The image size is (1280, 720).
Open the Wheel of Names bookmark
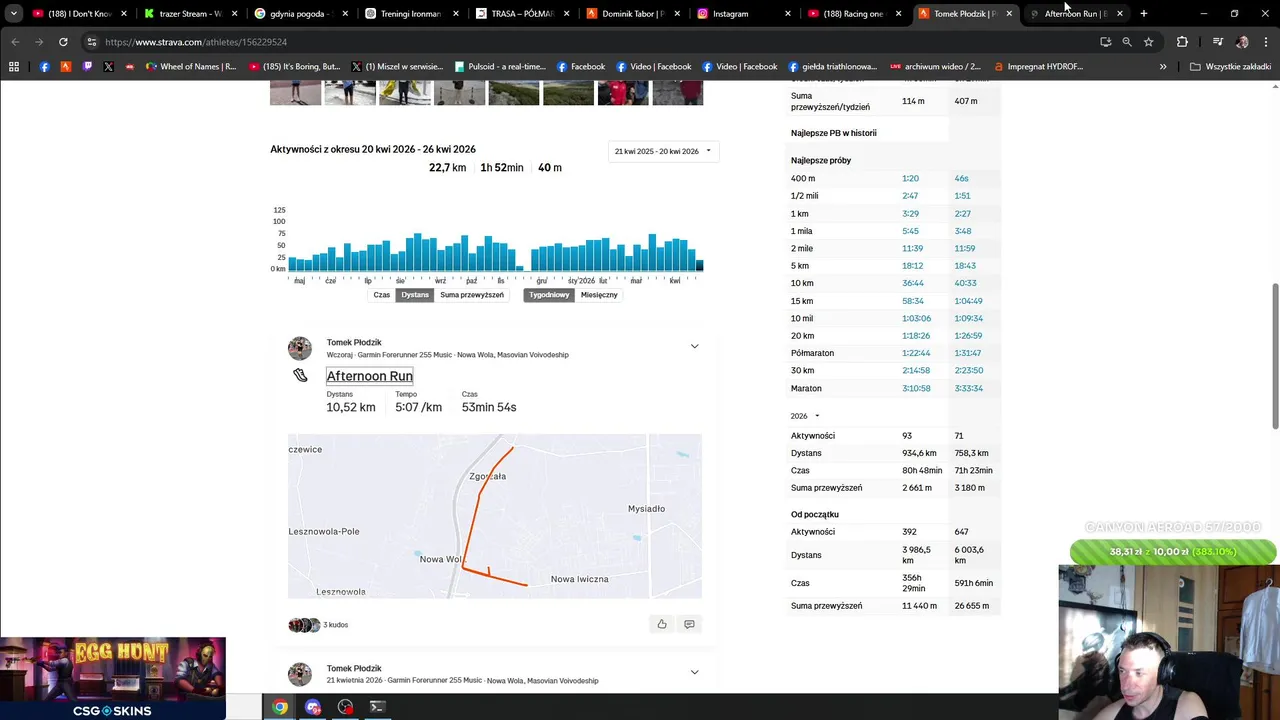click(x=190, y=67)
